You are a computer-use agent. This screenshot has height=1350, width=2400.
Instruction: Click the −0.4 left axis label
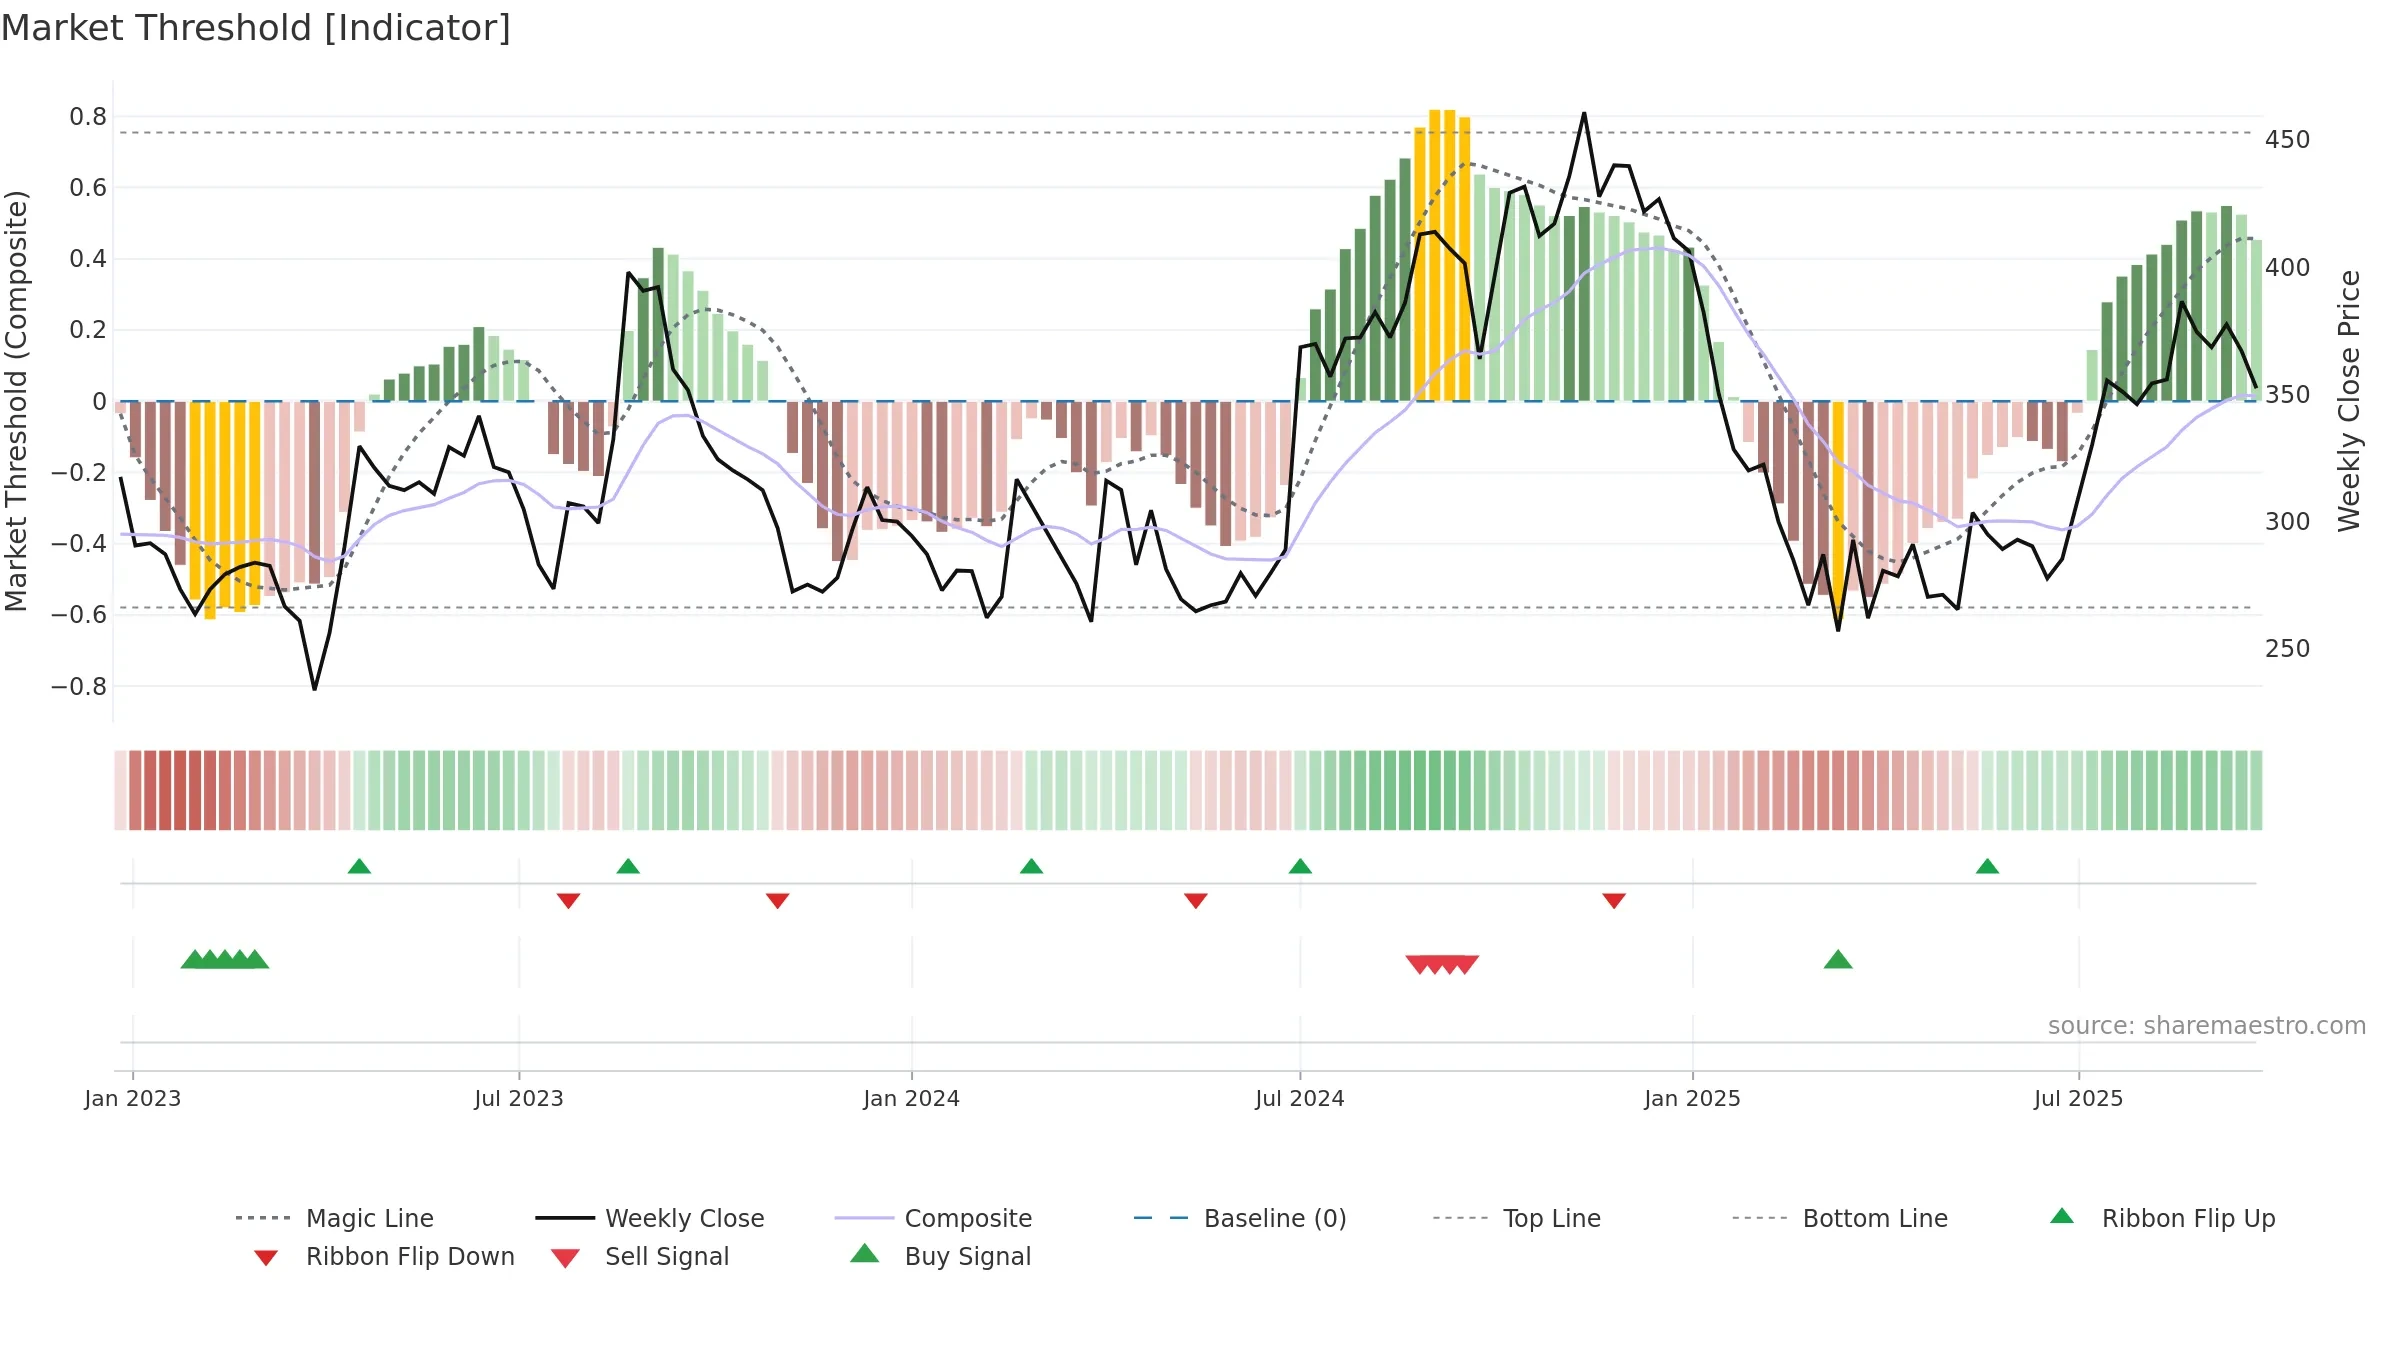click(79, 544)
